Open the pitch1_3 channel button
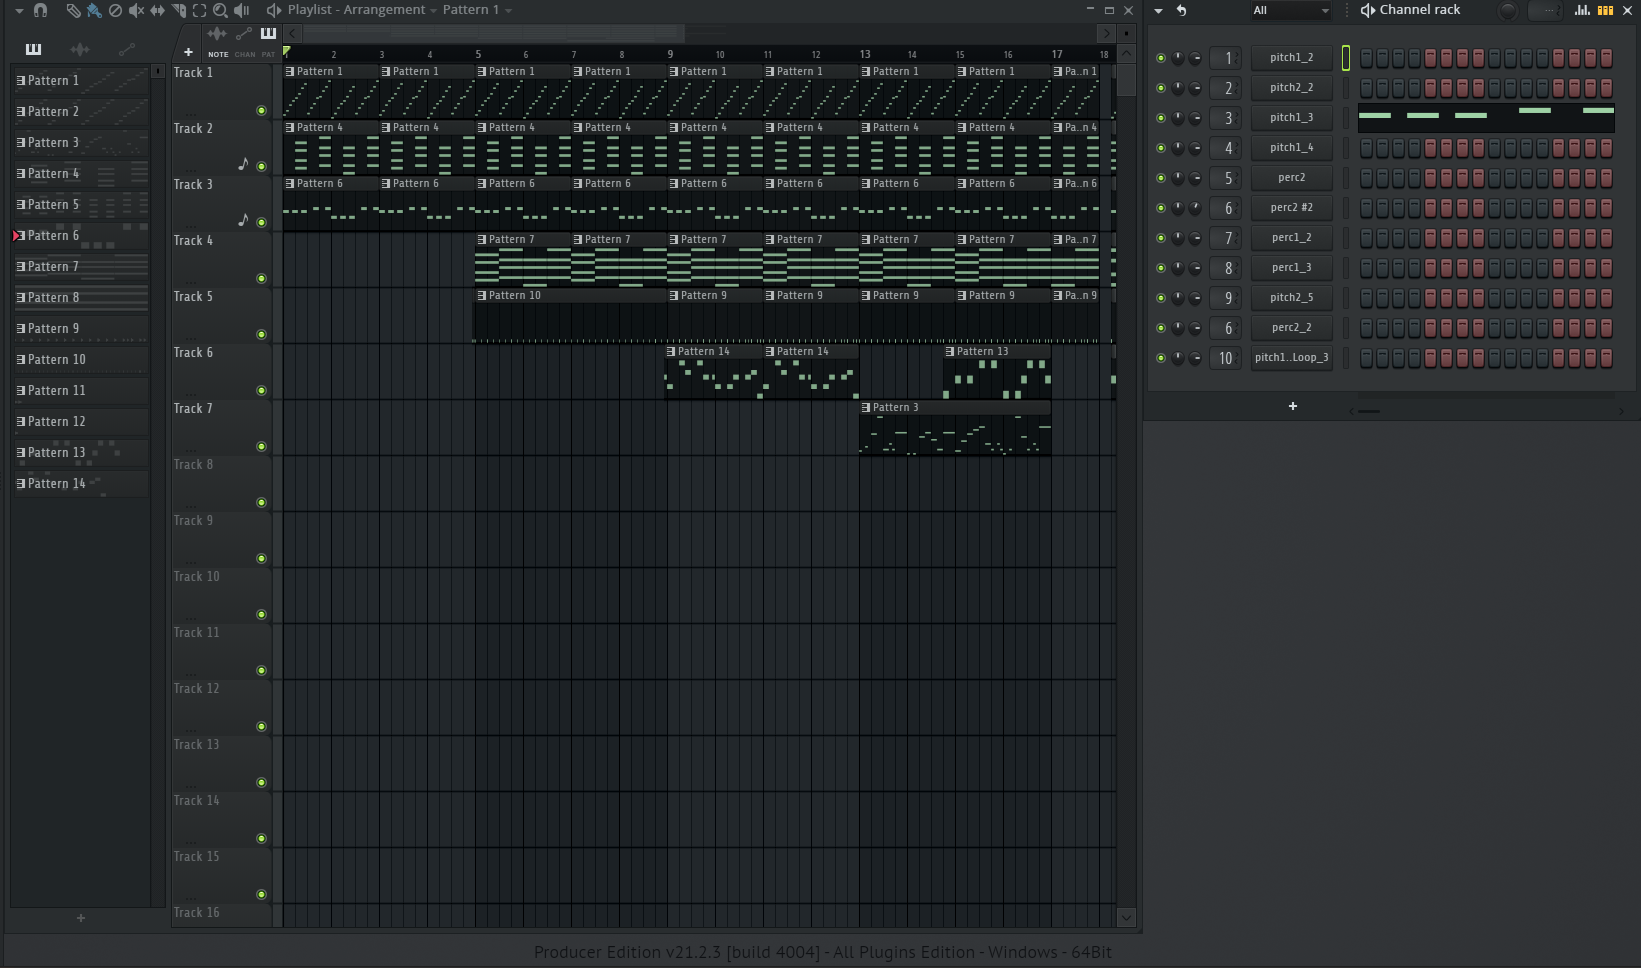The height and width of the screenshot is (968, 1641). coord(1291,118)
